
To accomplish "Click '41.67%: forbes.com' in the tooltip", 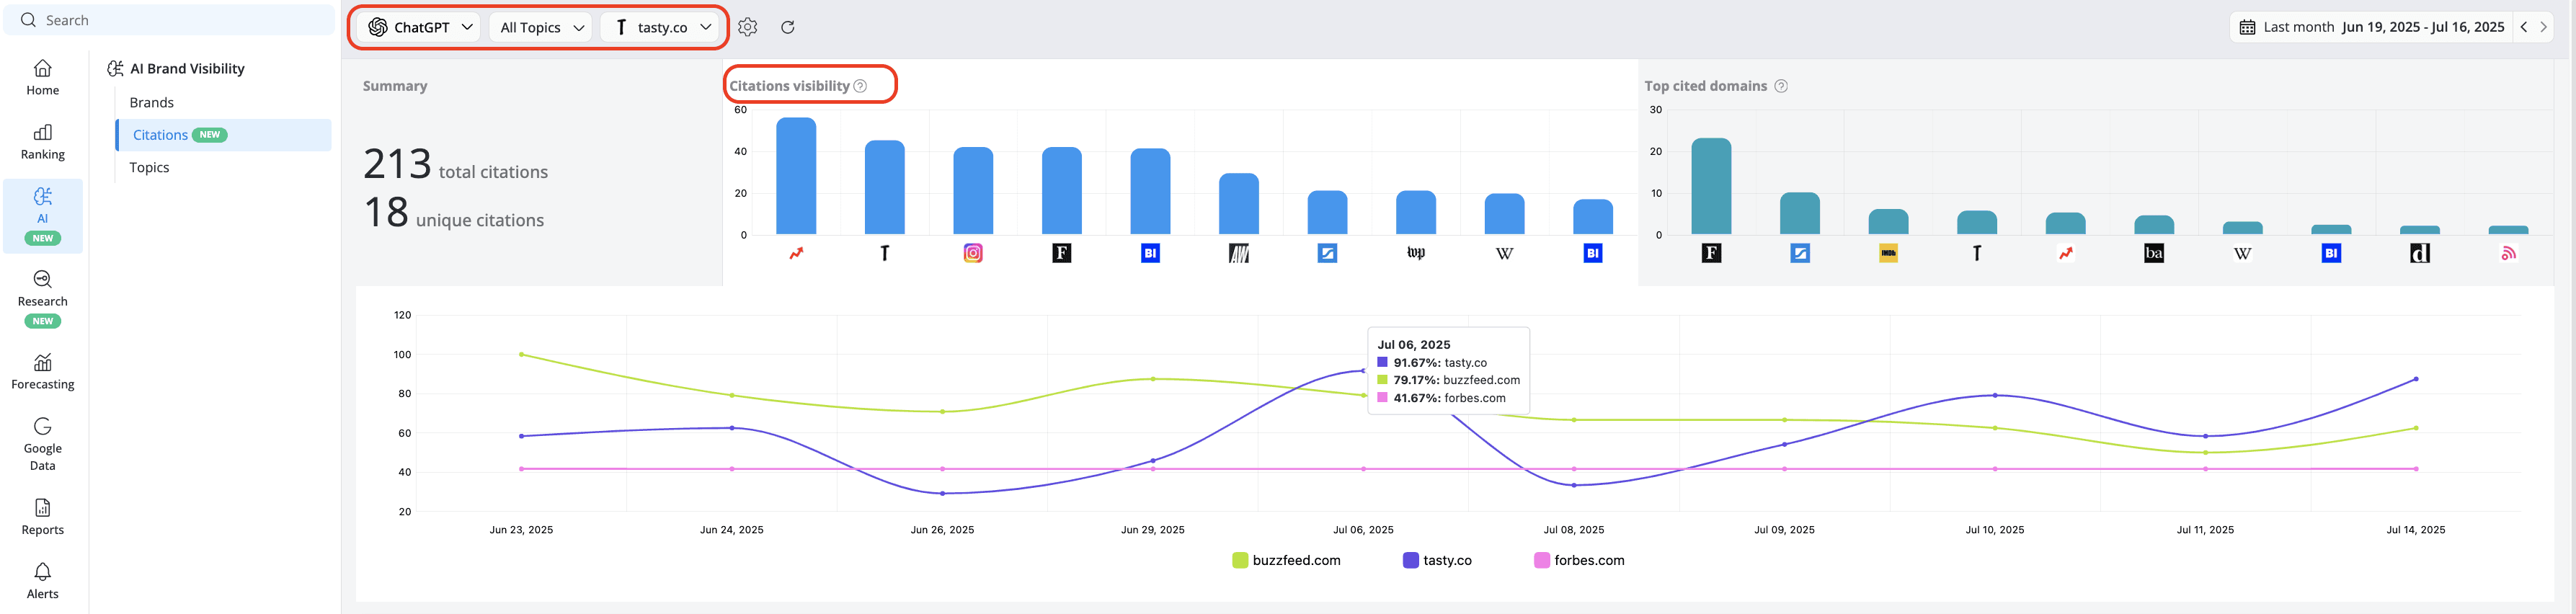I will [x=1441, y=398].
